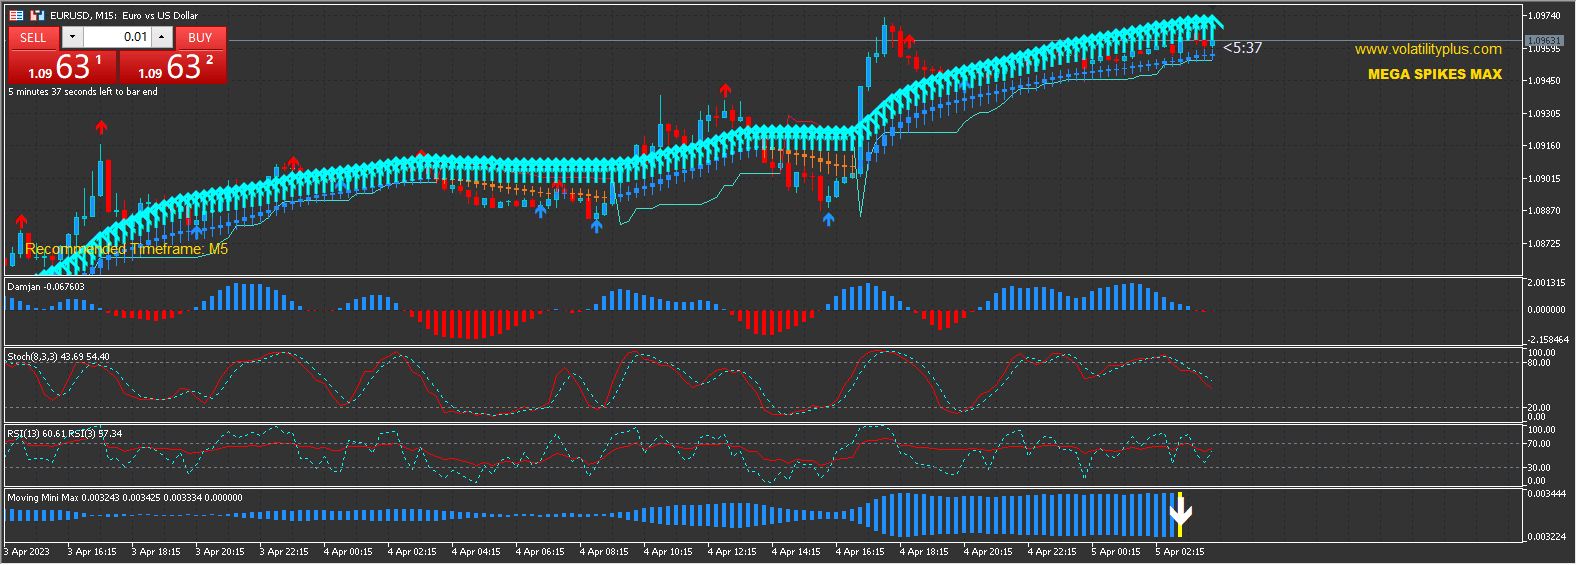Click the <5:37 bar countdown label
This screenshot has height=565, width=1577.
coord(1242,48)
